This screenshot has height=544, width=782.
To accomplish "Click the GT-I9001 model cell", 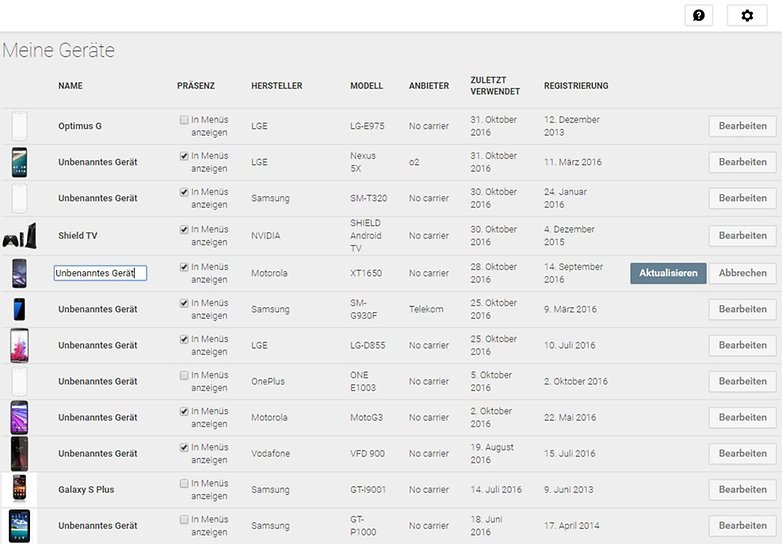I will pyautogui.click(x=368, y=490).
